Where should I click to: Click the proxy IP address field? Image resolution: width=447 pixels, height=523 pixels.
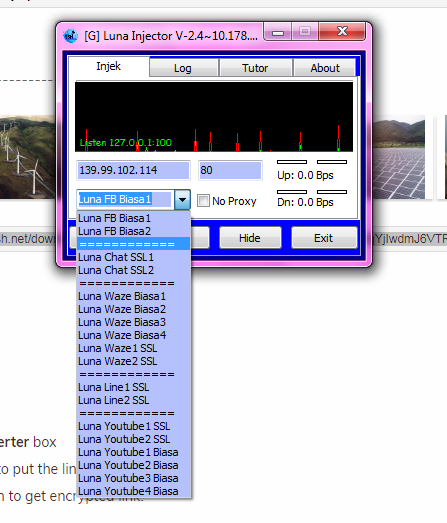(x=133, y=170)
